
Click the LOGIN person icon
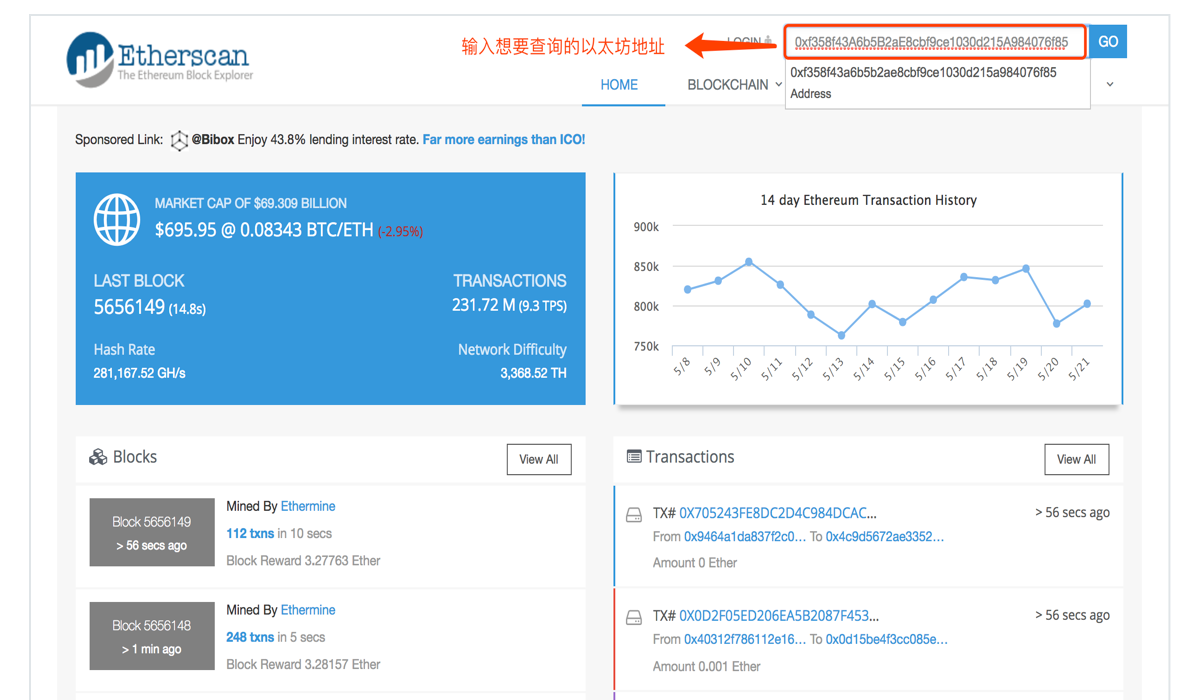click(770, 39)
